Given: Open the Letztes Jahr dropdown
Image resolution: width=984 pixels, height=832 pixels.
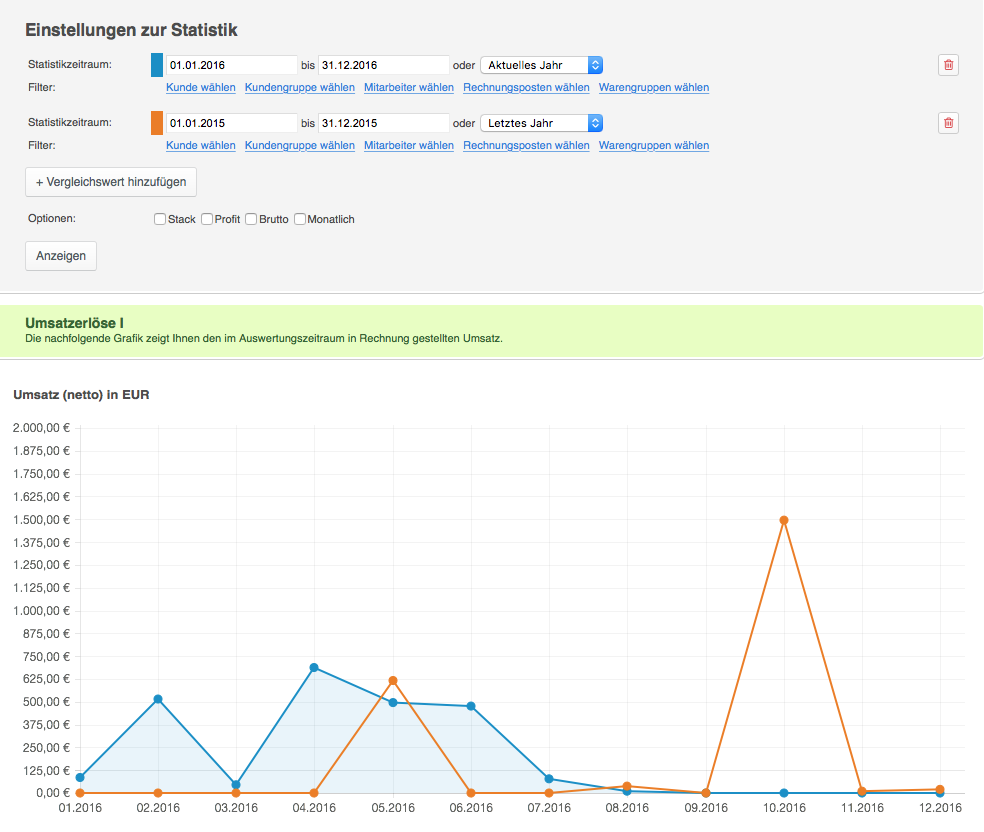Looking at the screenshot, I should pyautogui.click(x=542, y=123).
